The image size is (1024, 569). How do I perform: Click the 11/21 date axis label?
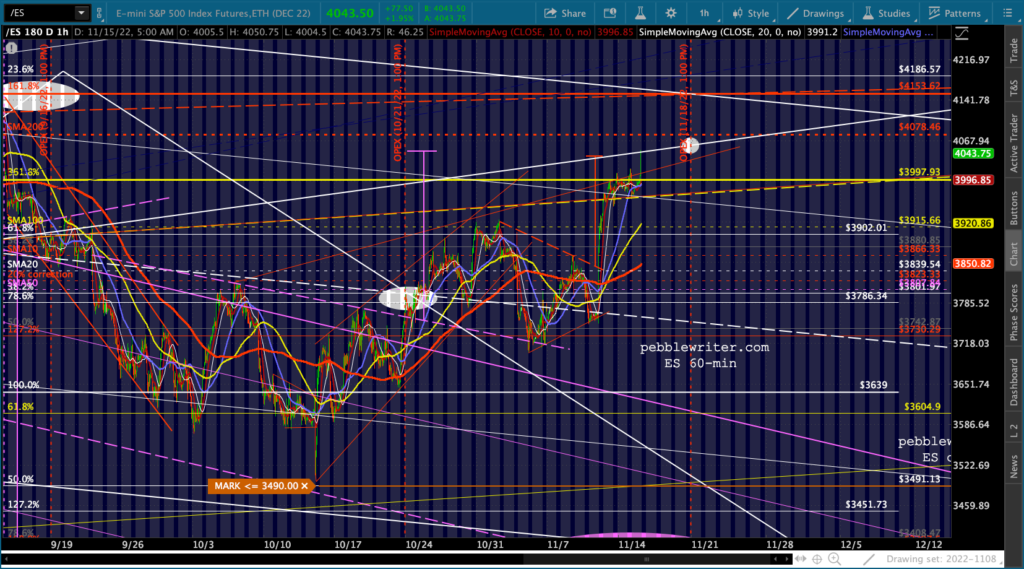(705, 544)
